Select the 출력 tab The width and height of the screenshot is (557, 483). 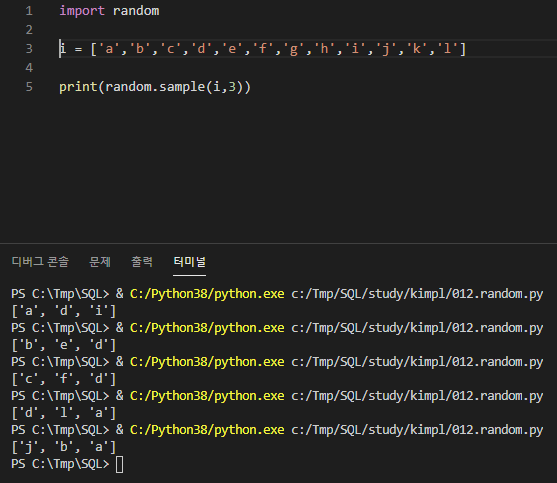click(142, 262)
